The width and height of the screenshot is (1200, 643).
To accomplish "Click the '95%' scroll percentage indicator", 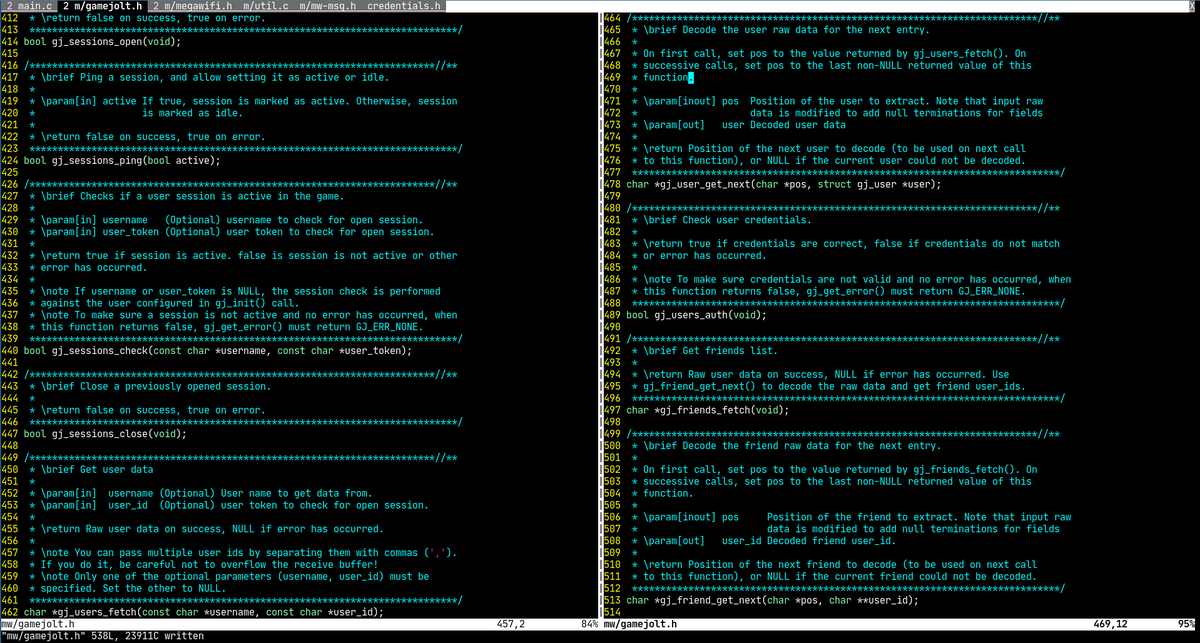I will 1186,624.
